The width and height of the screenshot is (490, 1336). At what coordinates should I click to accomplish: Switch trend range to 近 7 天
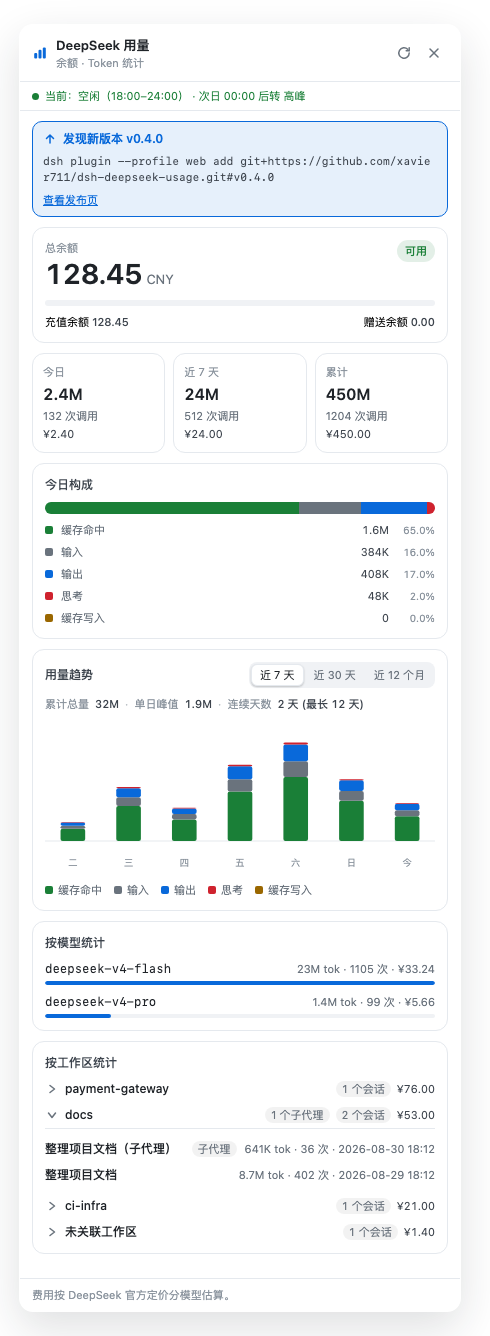[x=277, y=675]
